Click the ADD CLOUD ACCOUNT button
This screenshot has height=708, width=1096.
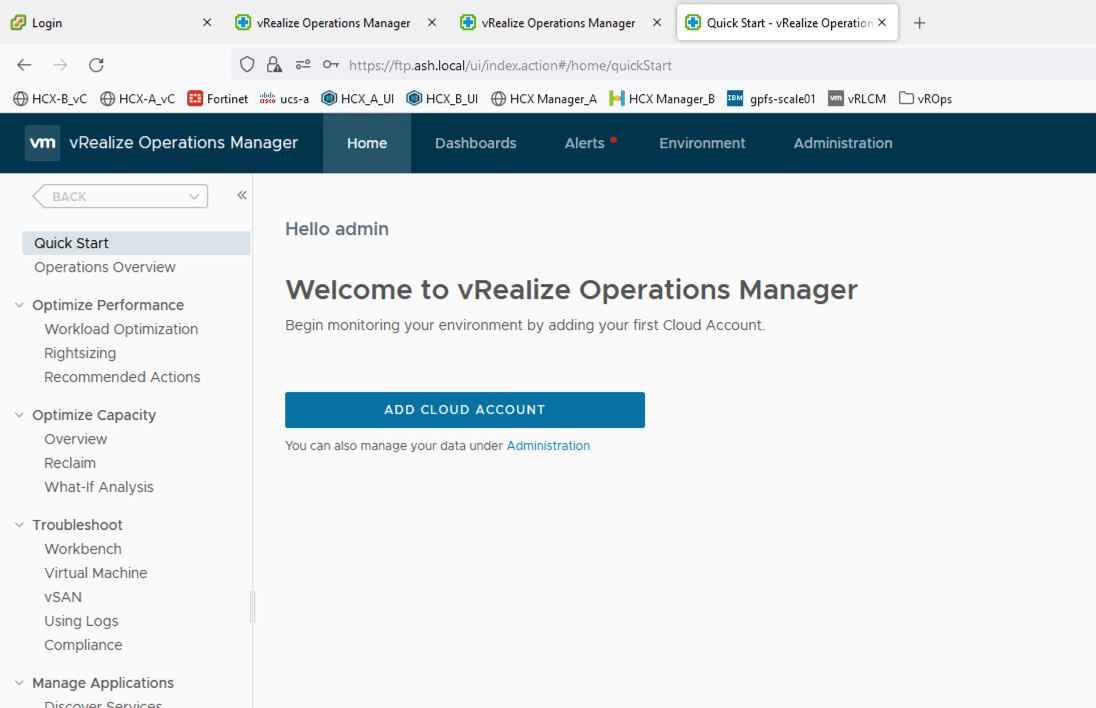(464, 409)
